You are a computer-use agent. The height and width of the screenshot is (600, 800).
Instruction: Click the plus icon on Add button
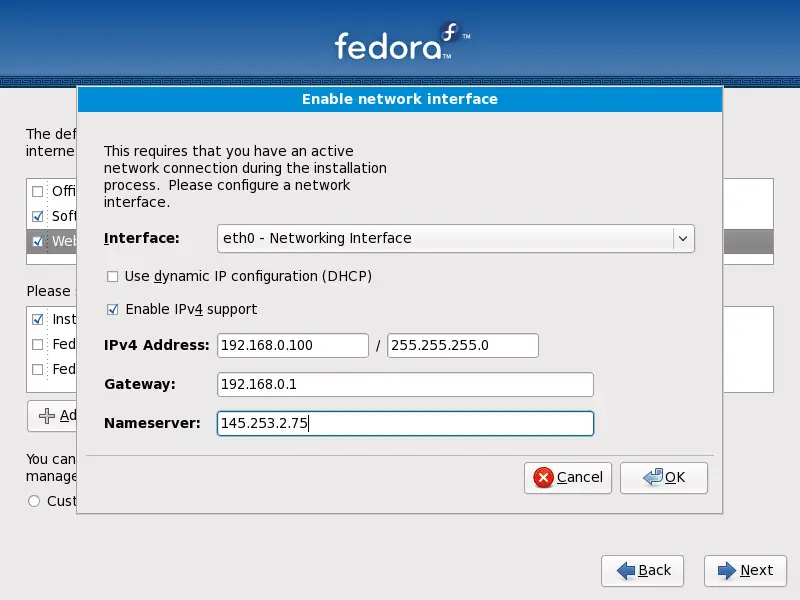click(47, 416)
